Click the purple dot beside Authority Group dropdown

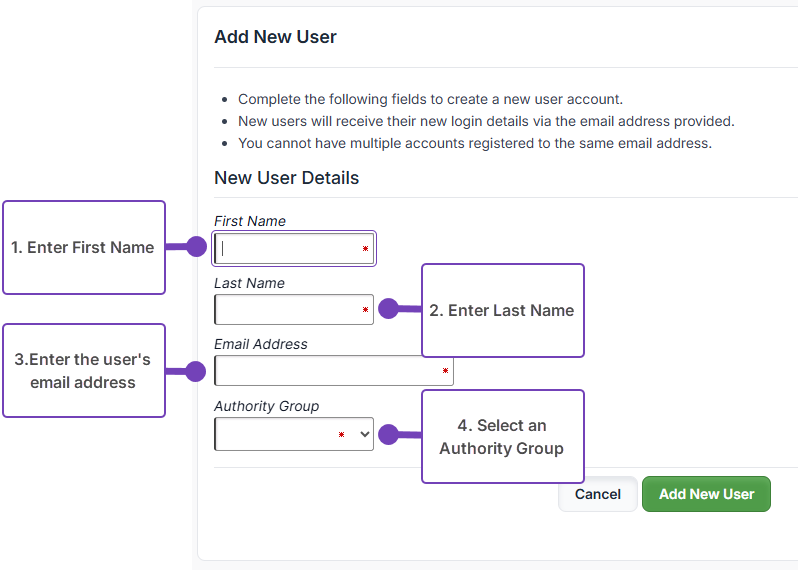point(388,434)
